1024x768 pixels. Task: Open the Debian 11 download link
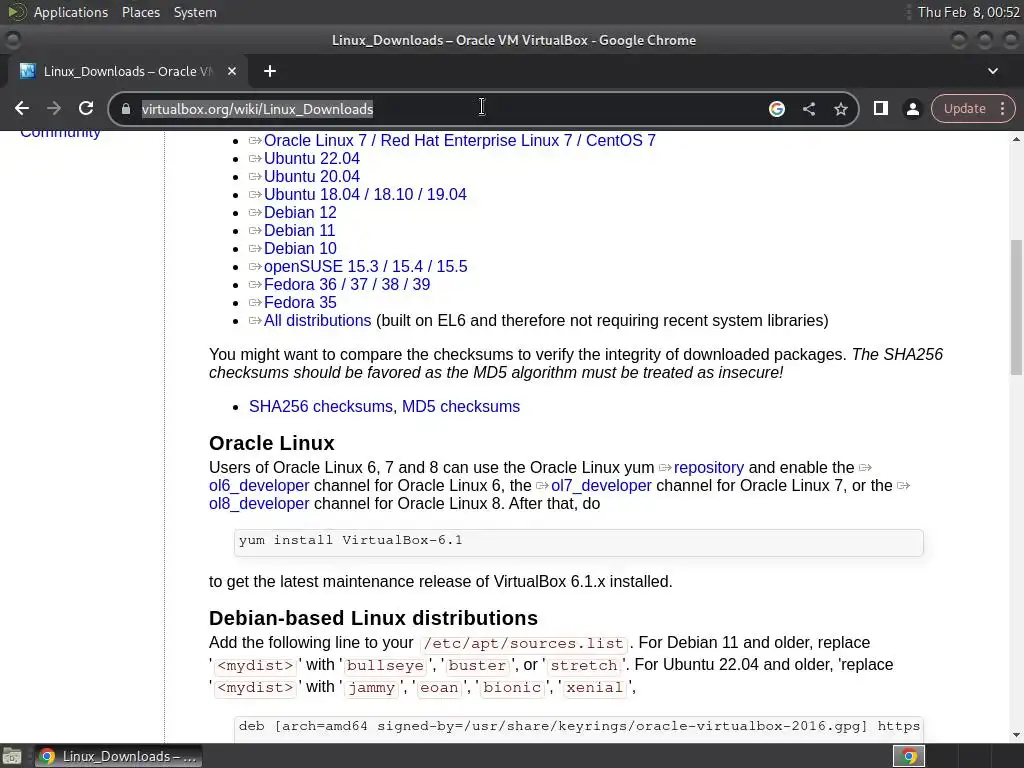point(299,231)
